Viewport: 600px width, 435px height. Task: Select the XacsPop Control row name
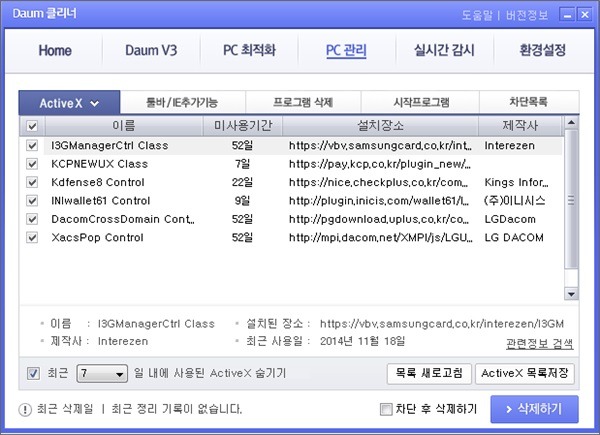coord(97,238)
